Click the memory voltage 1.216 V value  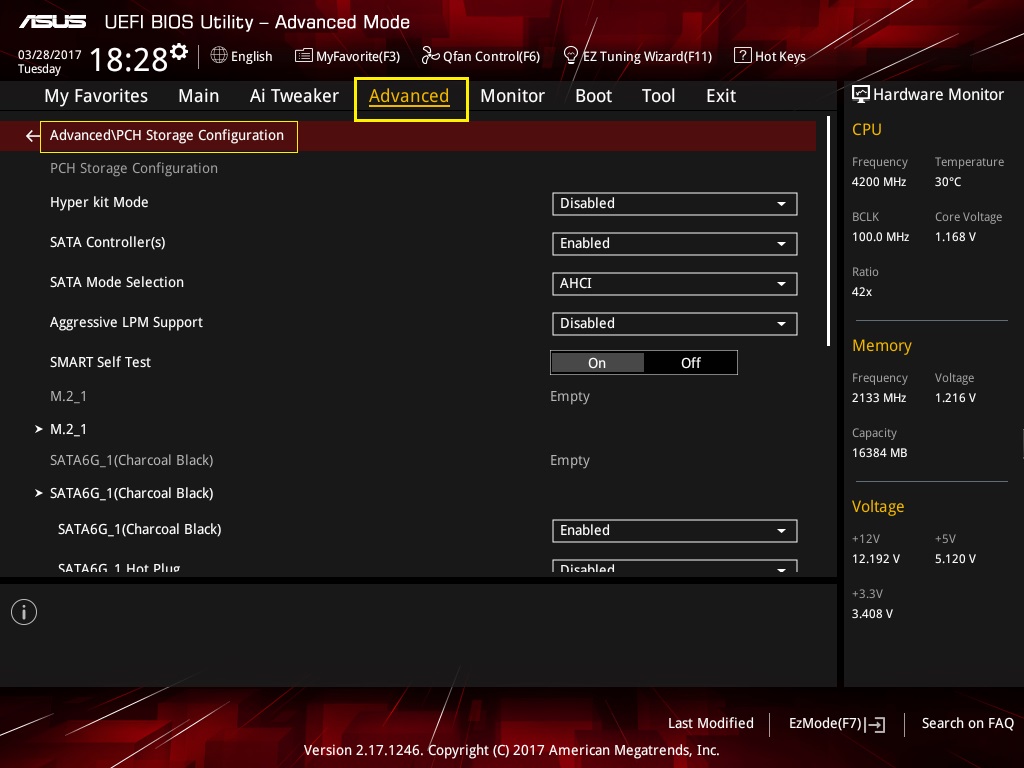(x=955, y=398)
